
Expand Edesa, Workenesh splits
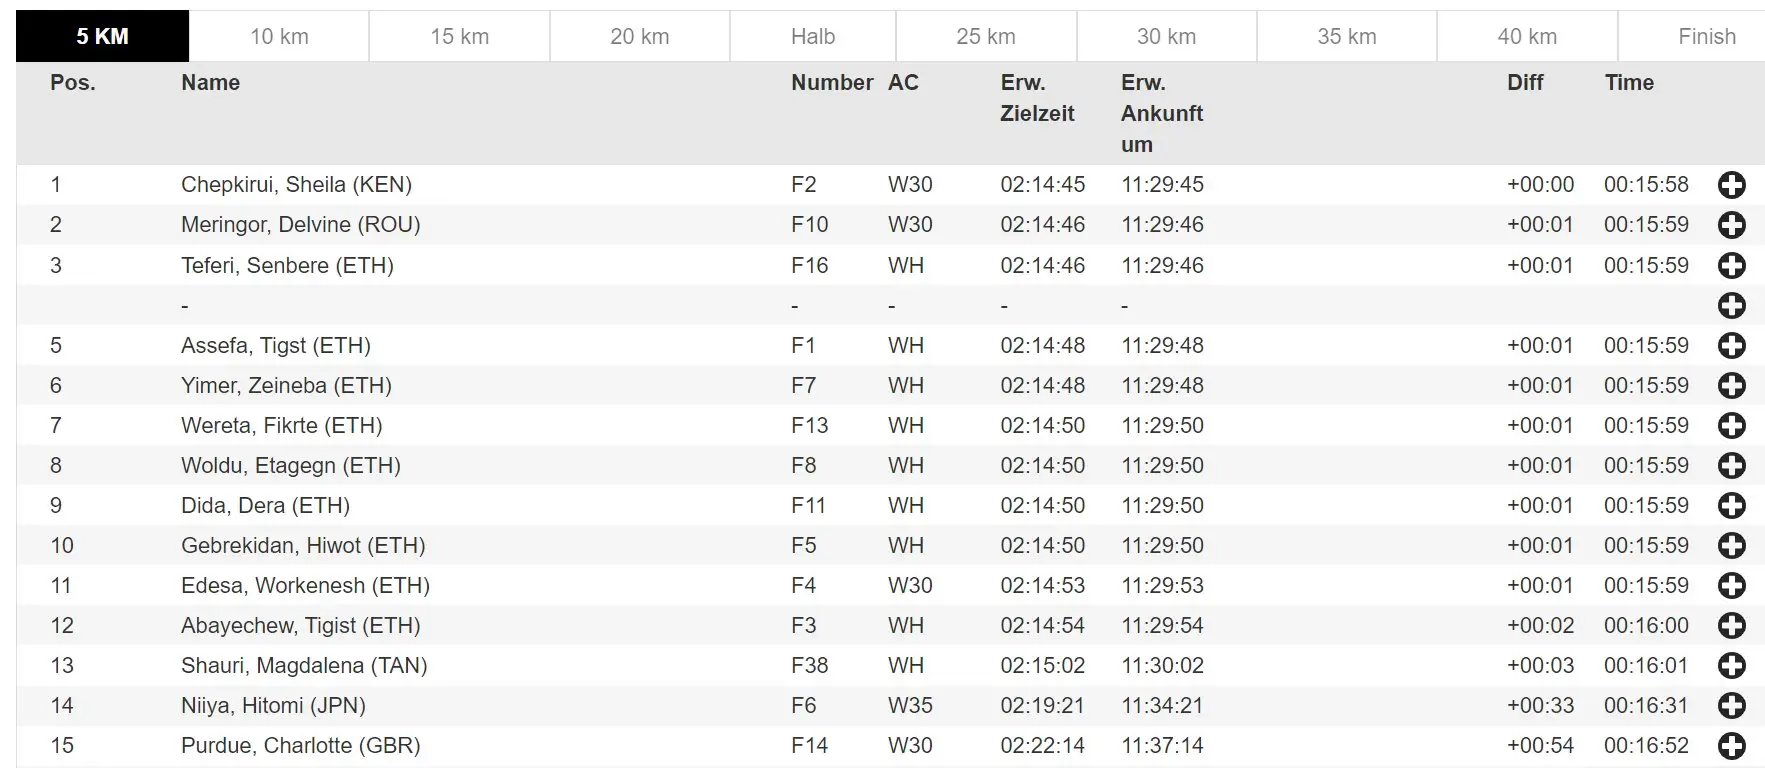[x=1731, y=585]
